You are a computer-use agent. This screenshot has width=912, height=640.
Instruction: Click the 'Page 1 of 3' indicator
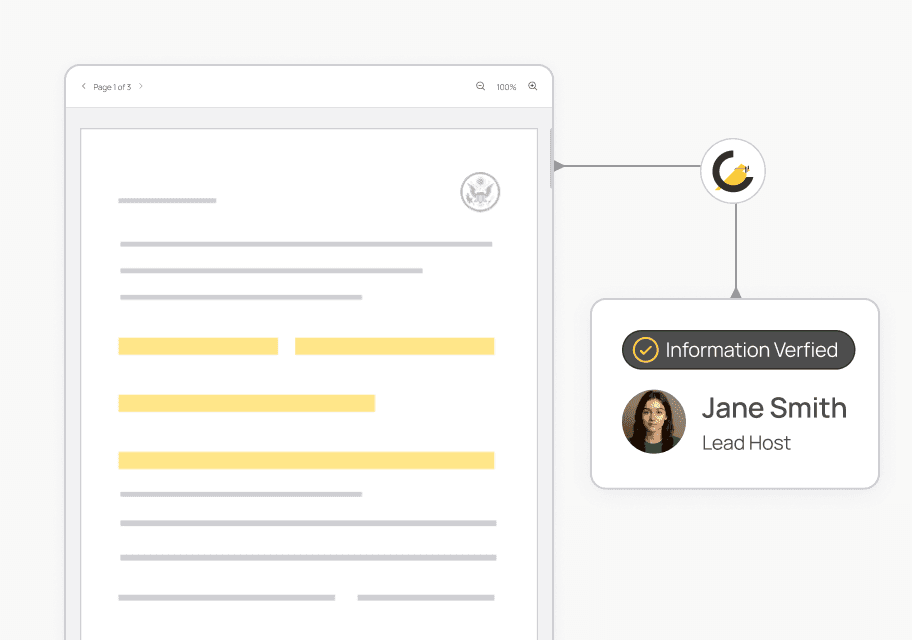(112, 87)
